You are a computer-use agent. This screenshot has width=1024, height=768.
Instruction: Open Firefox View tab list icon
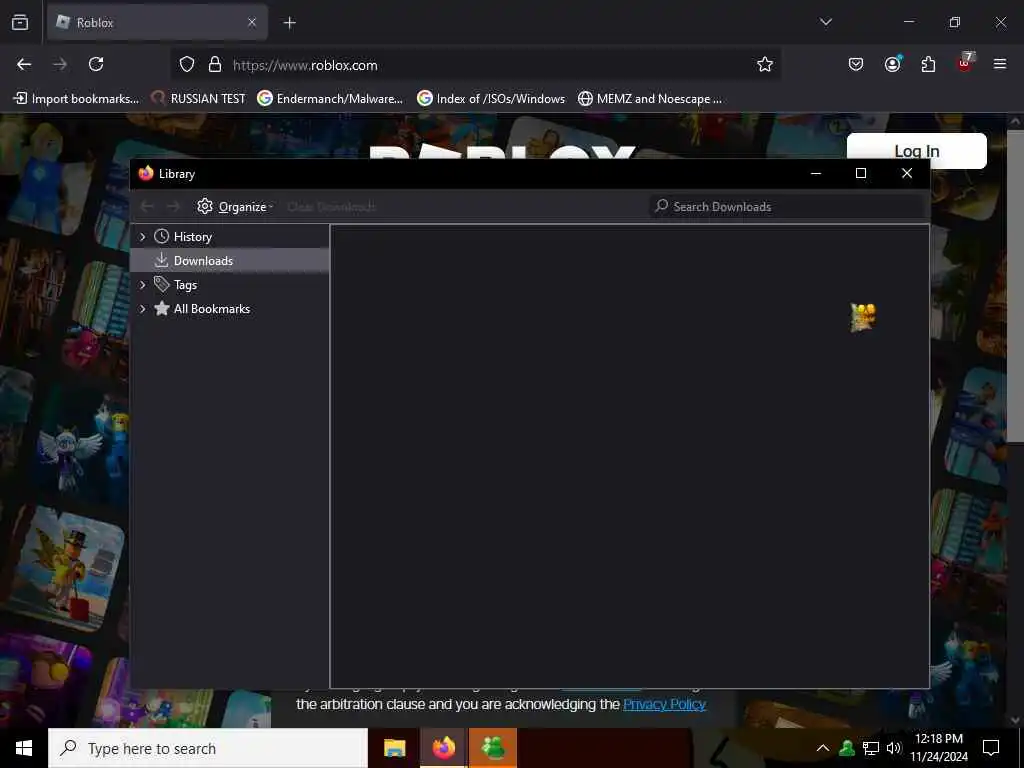(20, 22)
